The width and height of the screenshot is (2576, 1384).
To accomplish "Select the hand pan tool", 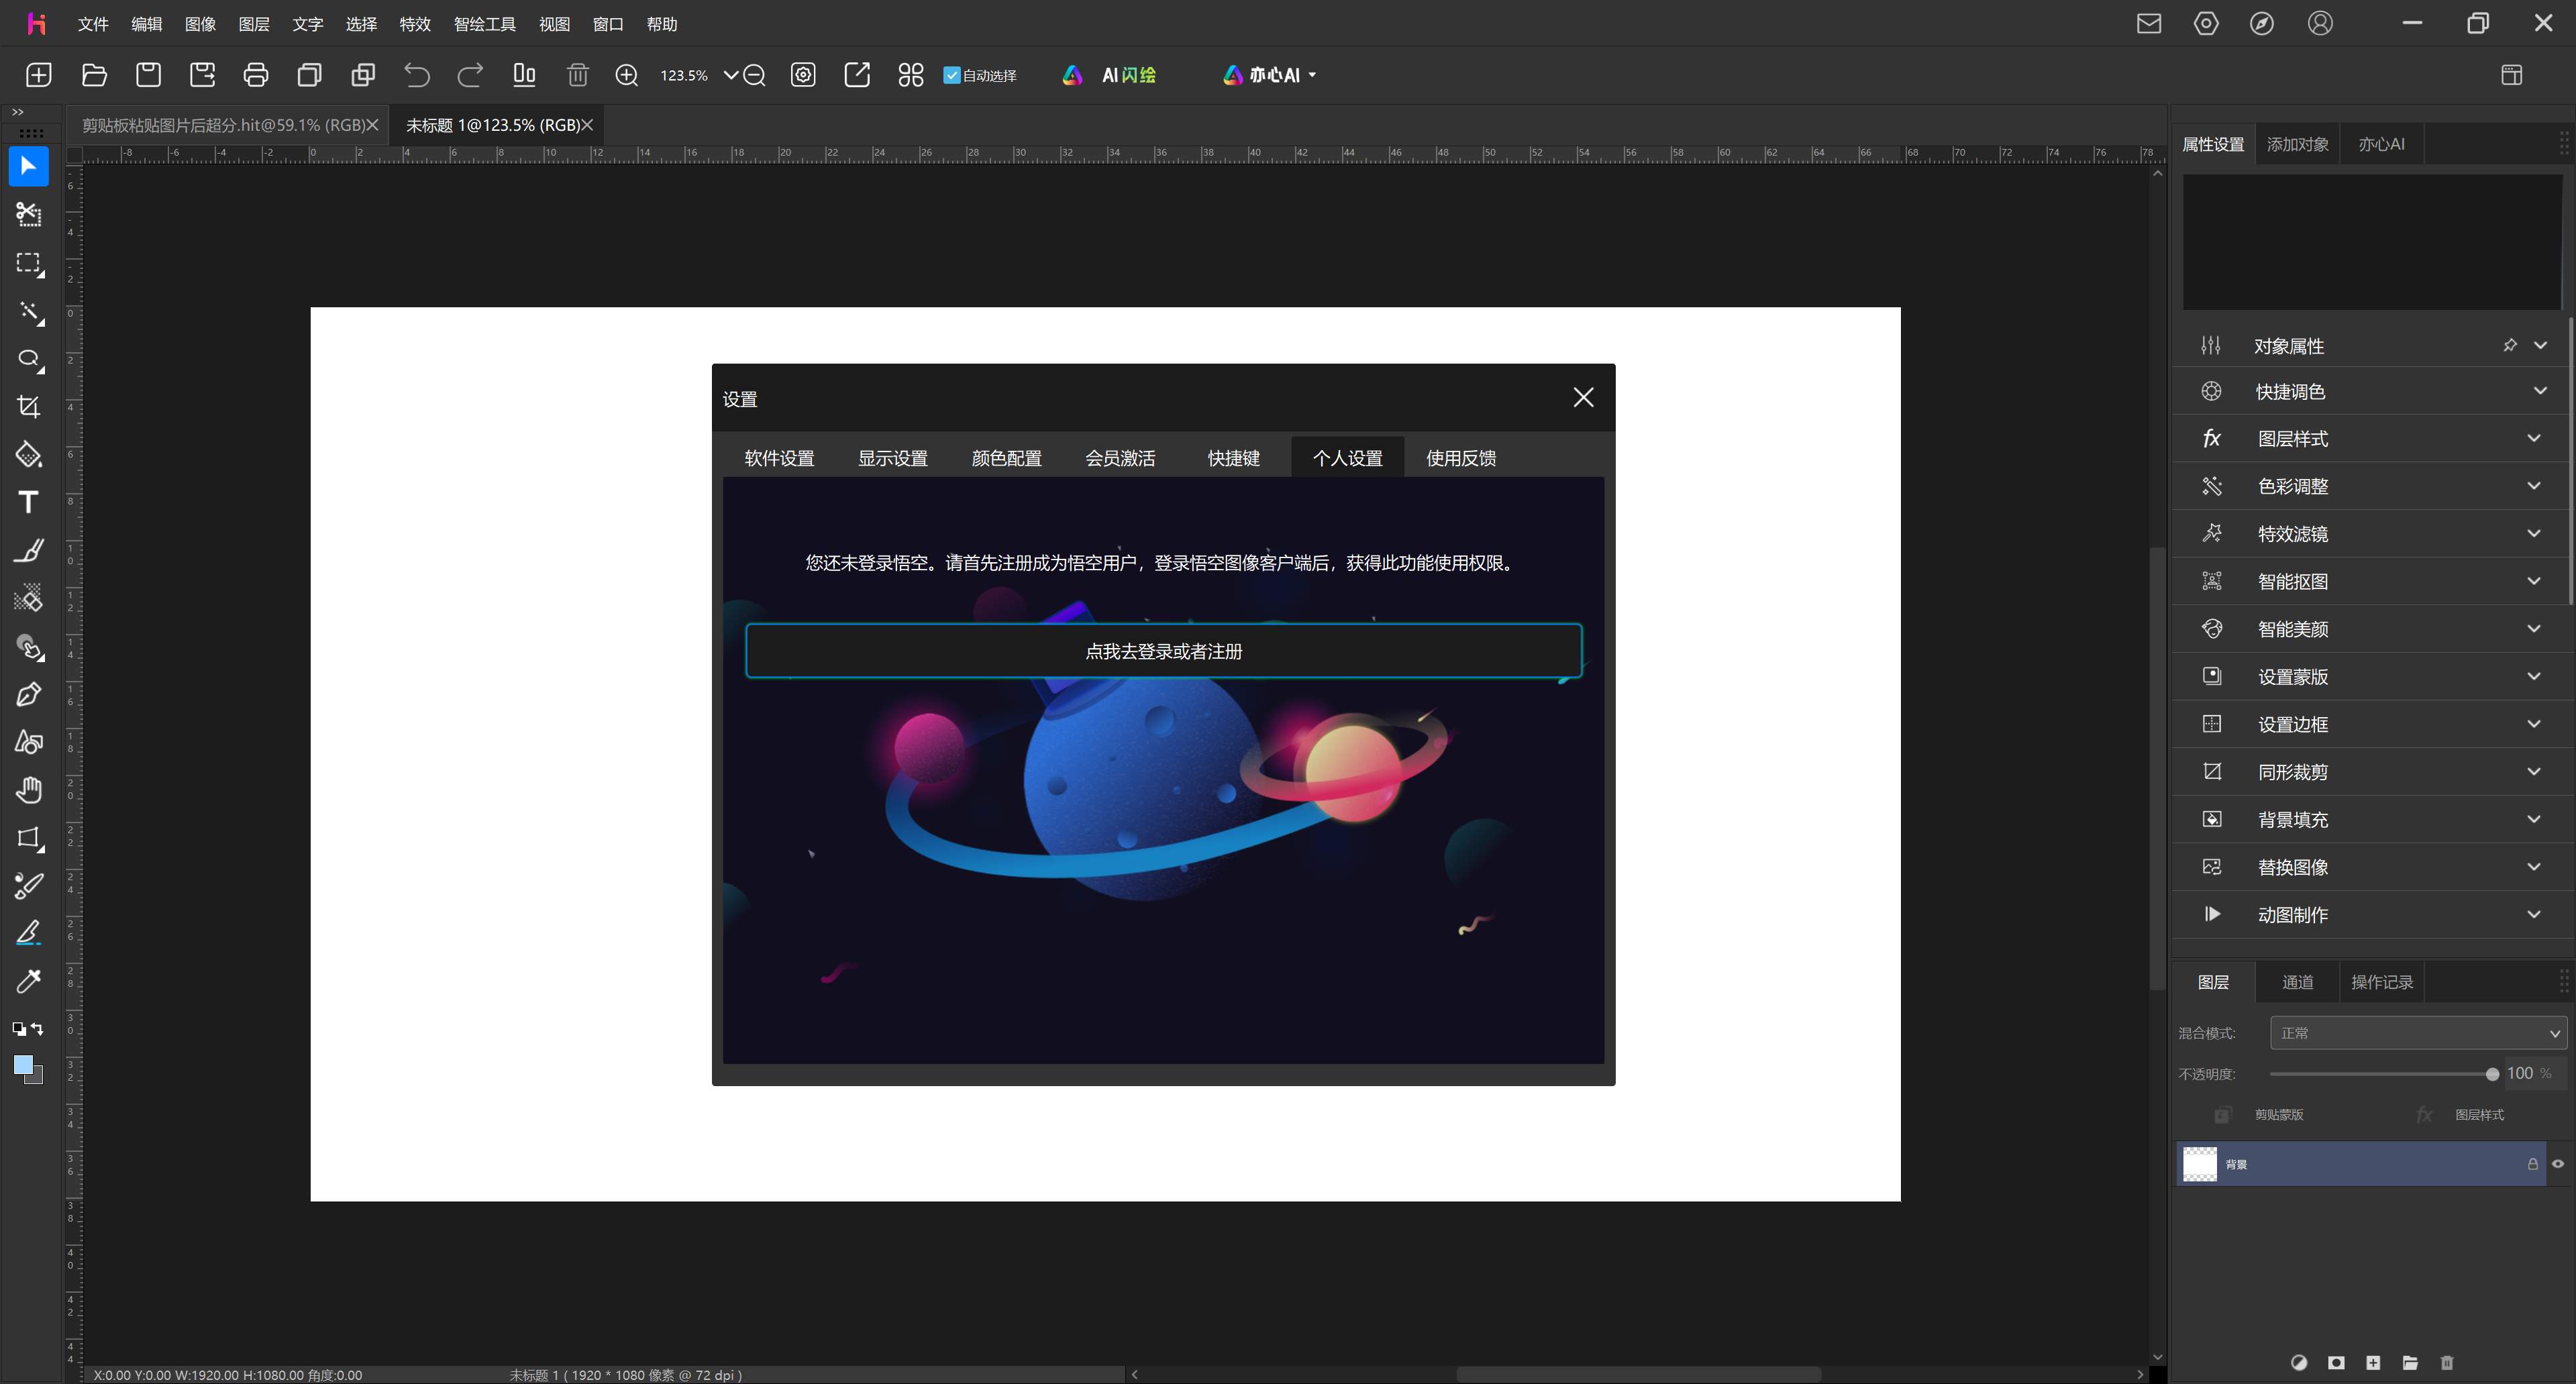I will 28,790.
